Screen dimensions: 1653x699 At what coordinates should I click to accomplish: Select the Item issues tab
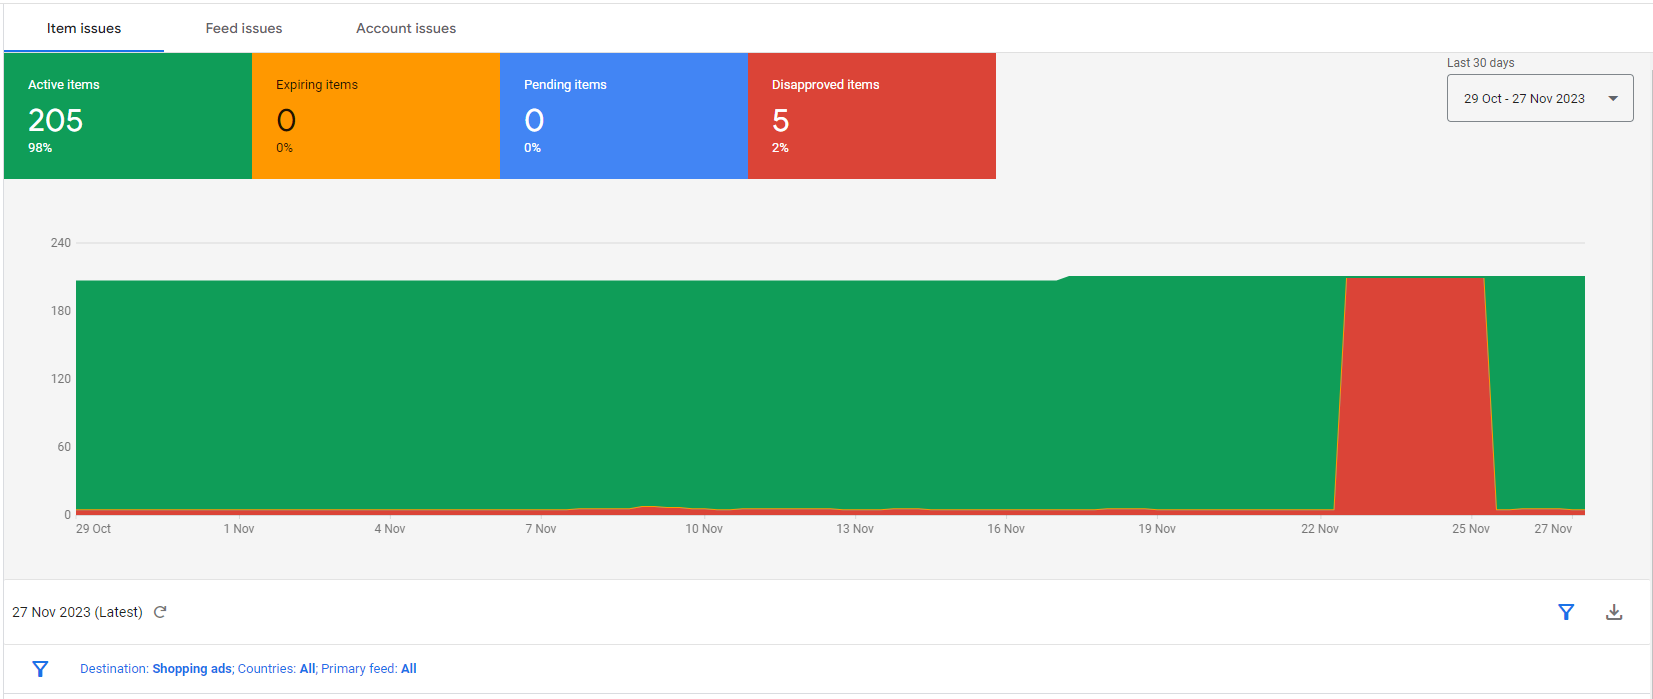[x=84, y=28]
